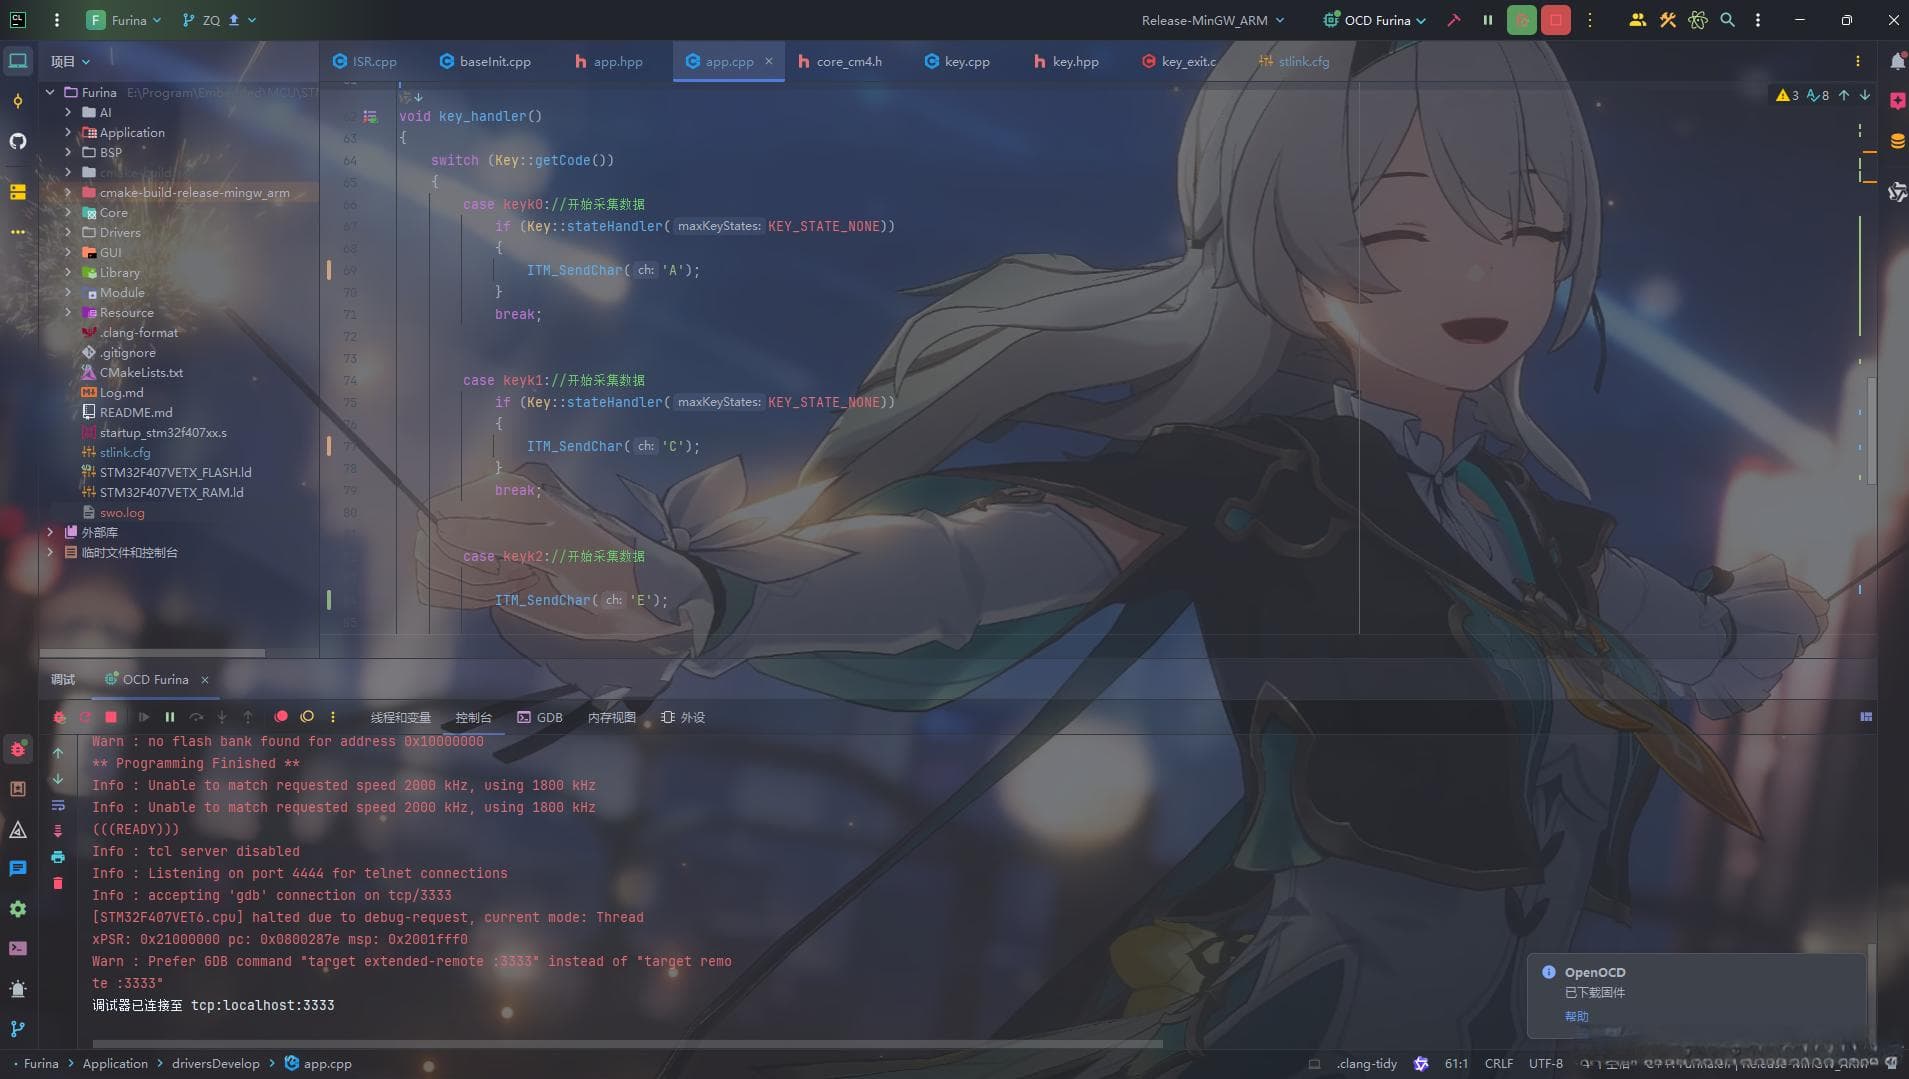This screenshot has width=1909, height=1079.
Task: Open the 项目 view dropdown
Action: [70, 61]
